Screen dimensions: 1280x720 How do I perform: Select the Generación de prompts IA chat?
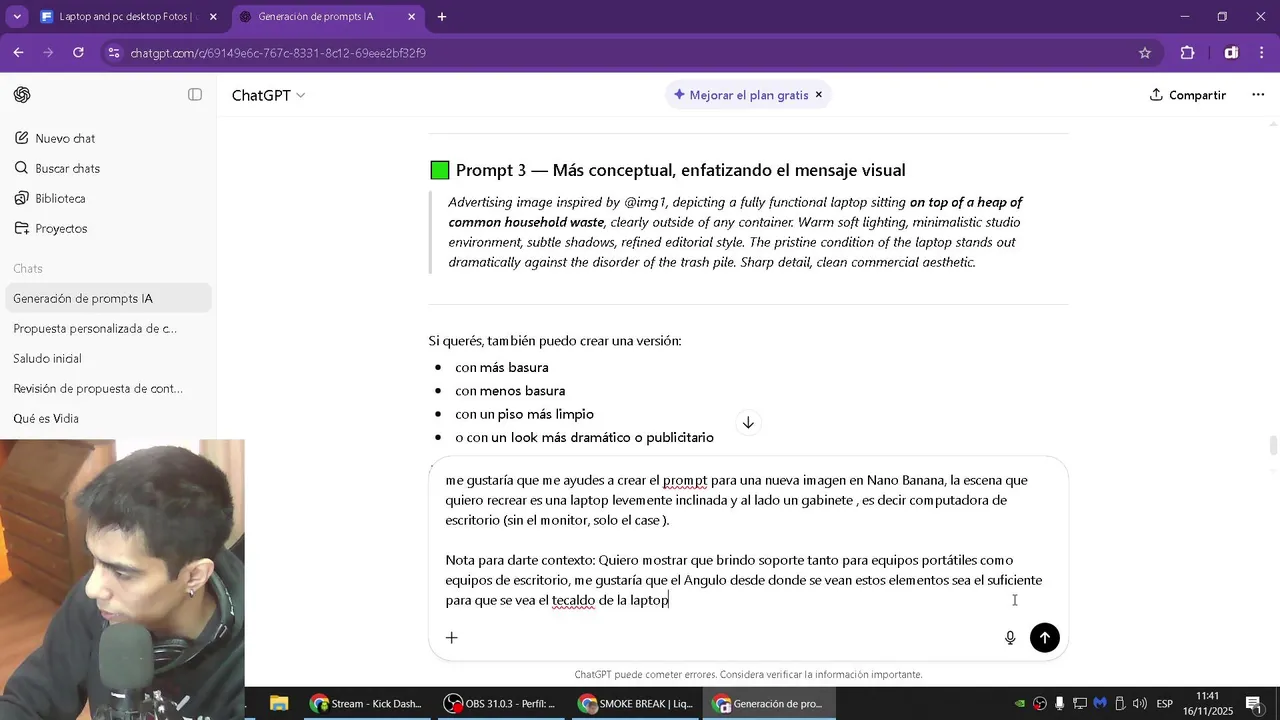(108, 299)
